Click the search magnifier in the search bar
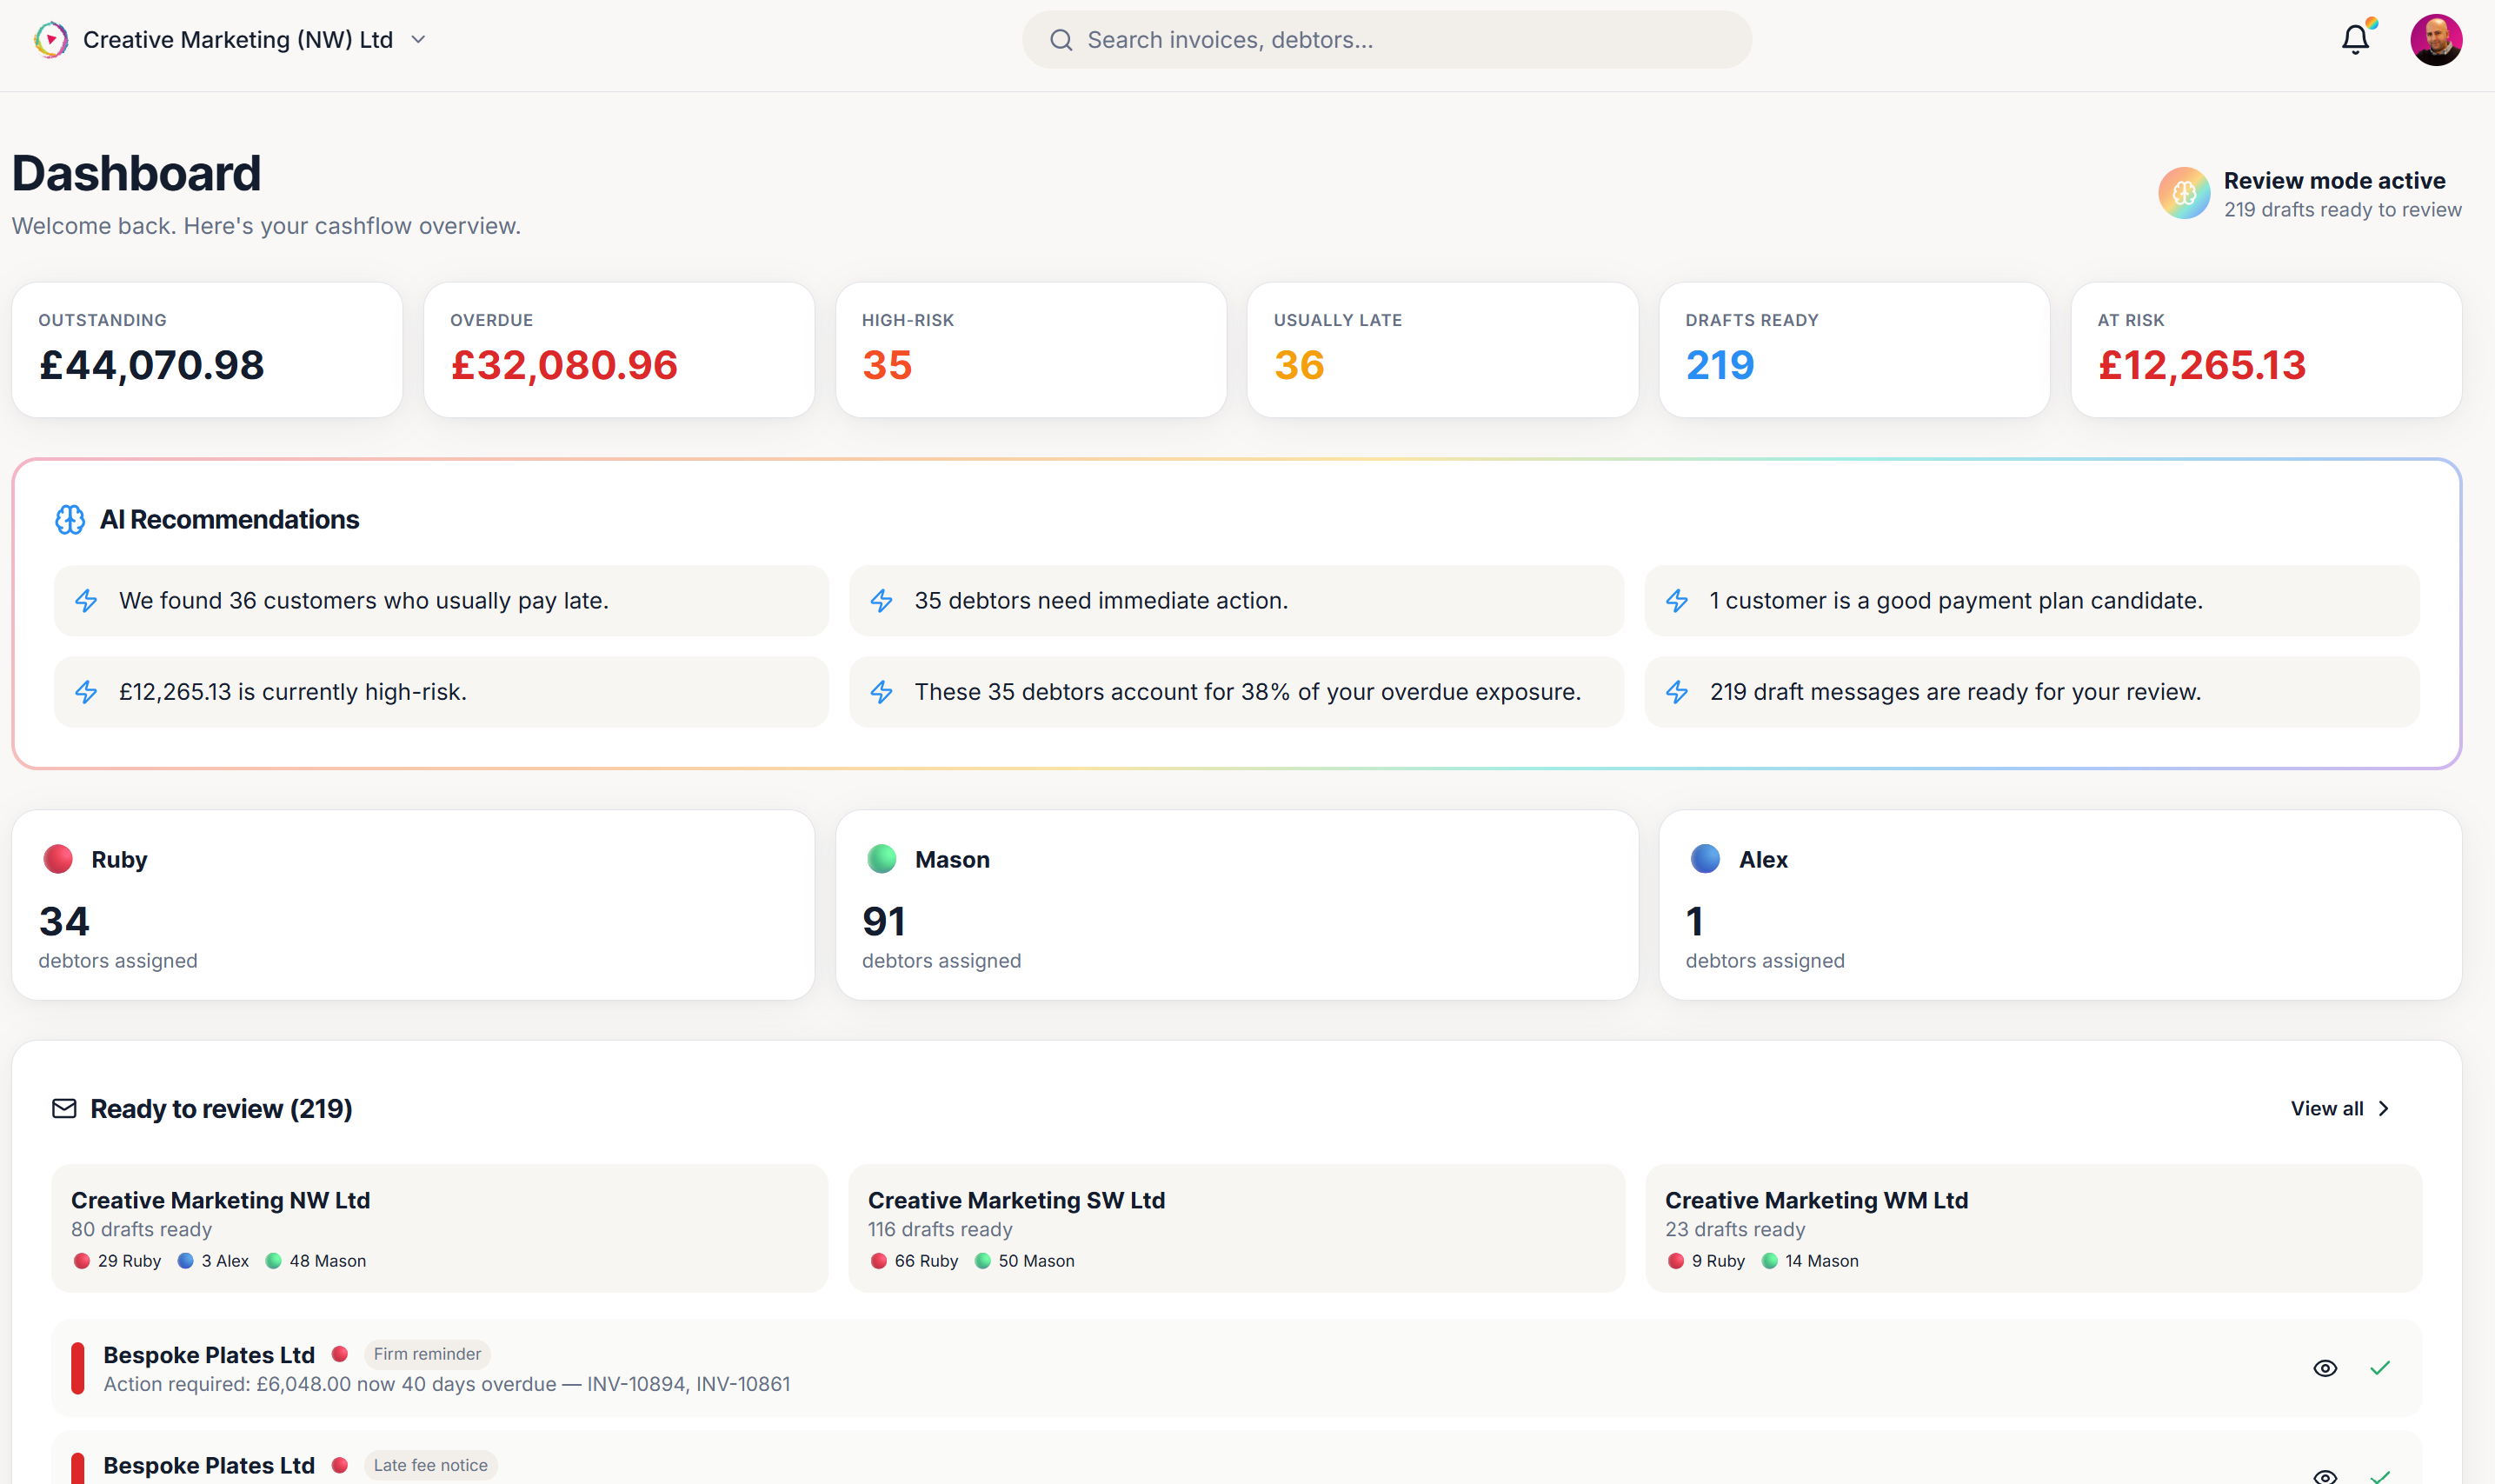Viewport: 2495px width, 1484px height. pos(1062,39)
